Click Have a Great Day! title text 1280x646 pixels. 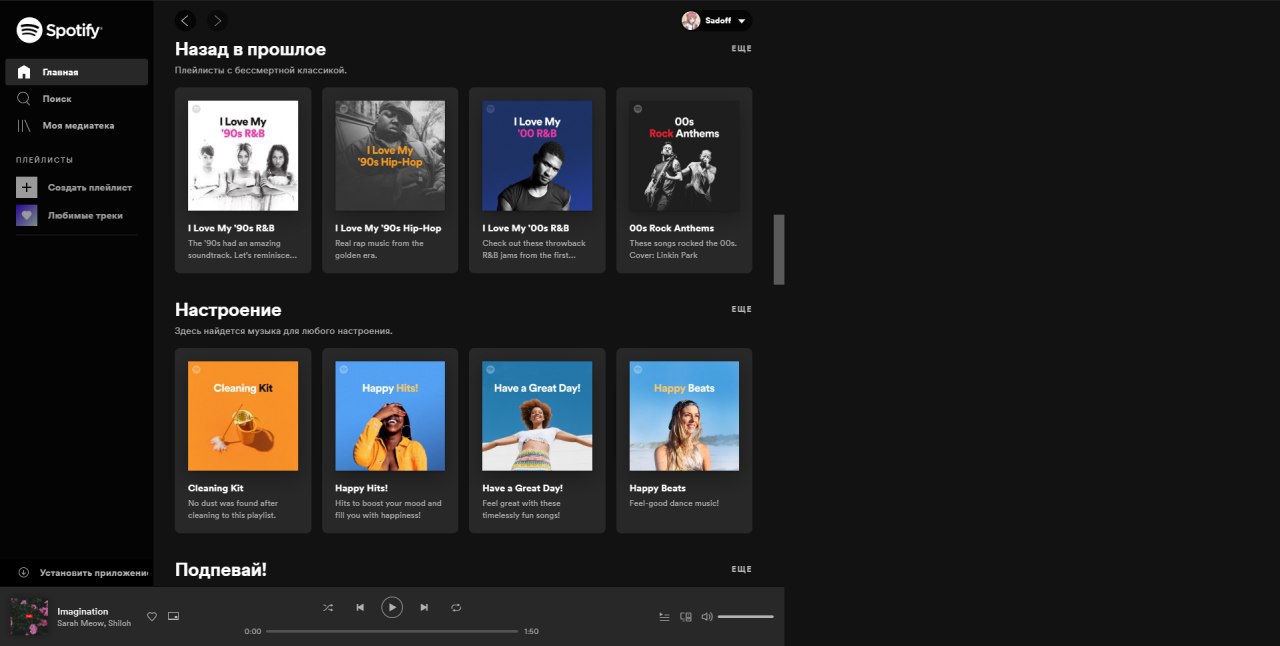pos(522,488)
